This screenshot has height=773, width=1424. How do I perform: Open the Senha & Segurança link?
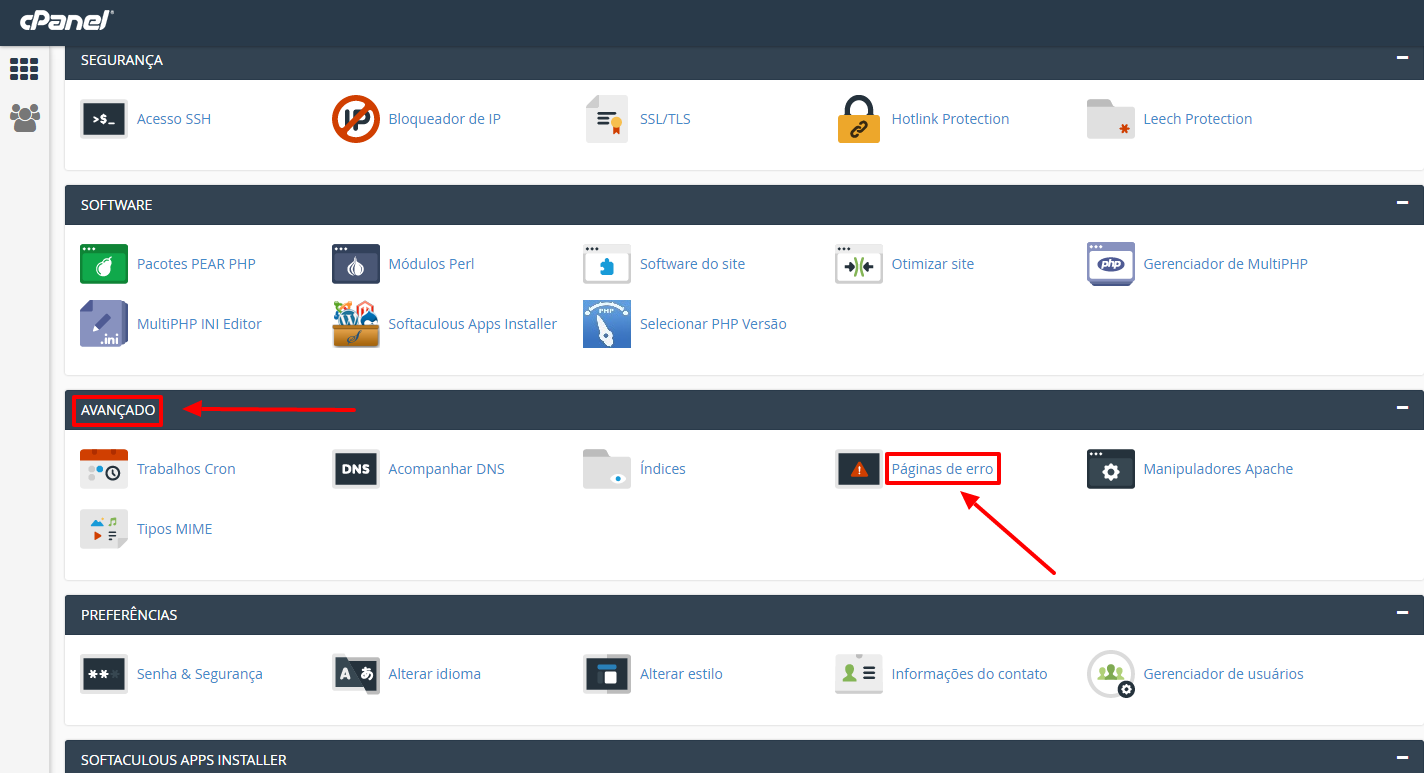click(200, 674)
